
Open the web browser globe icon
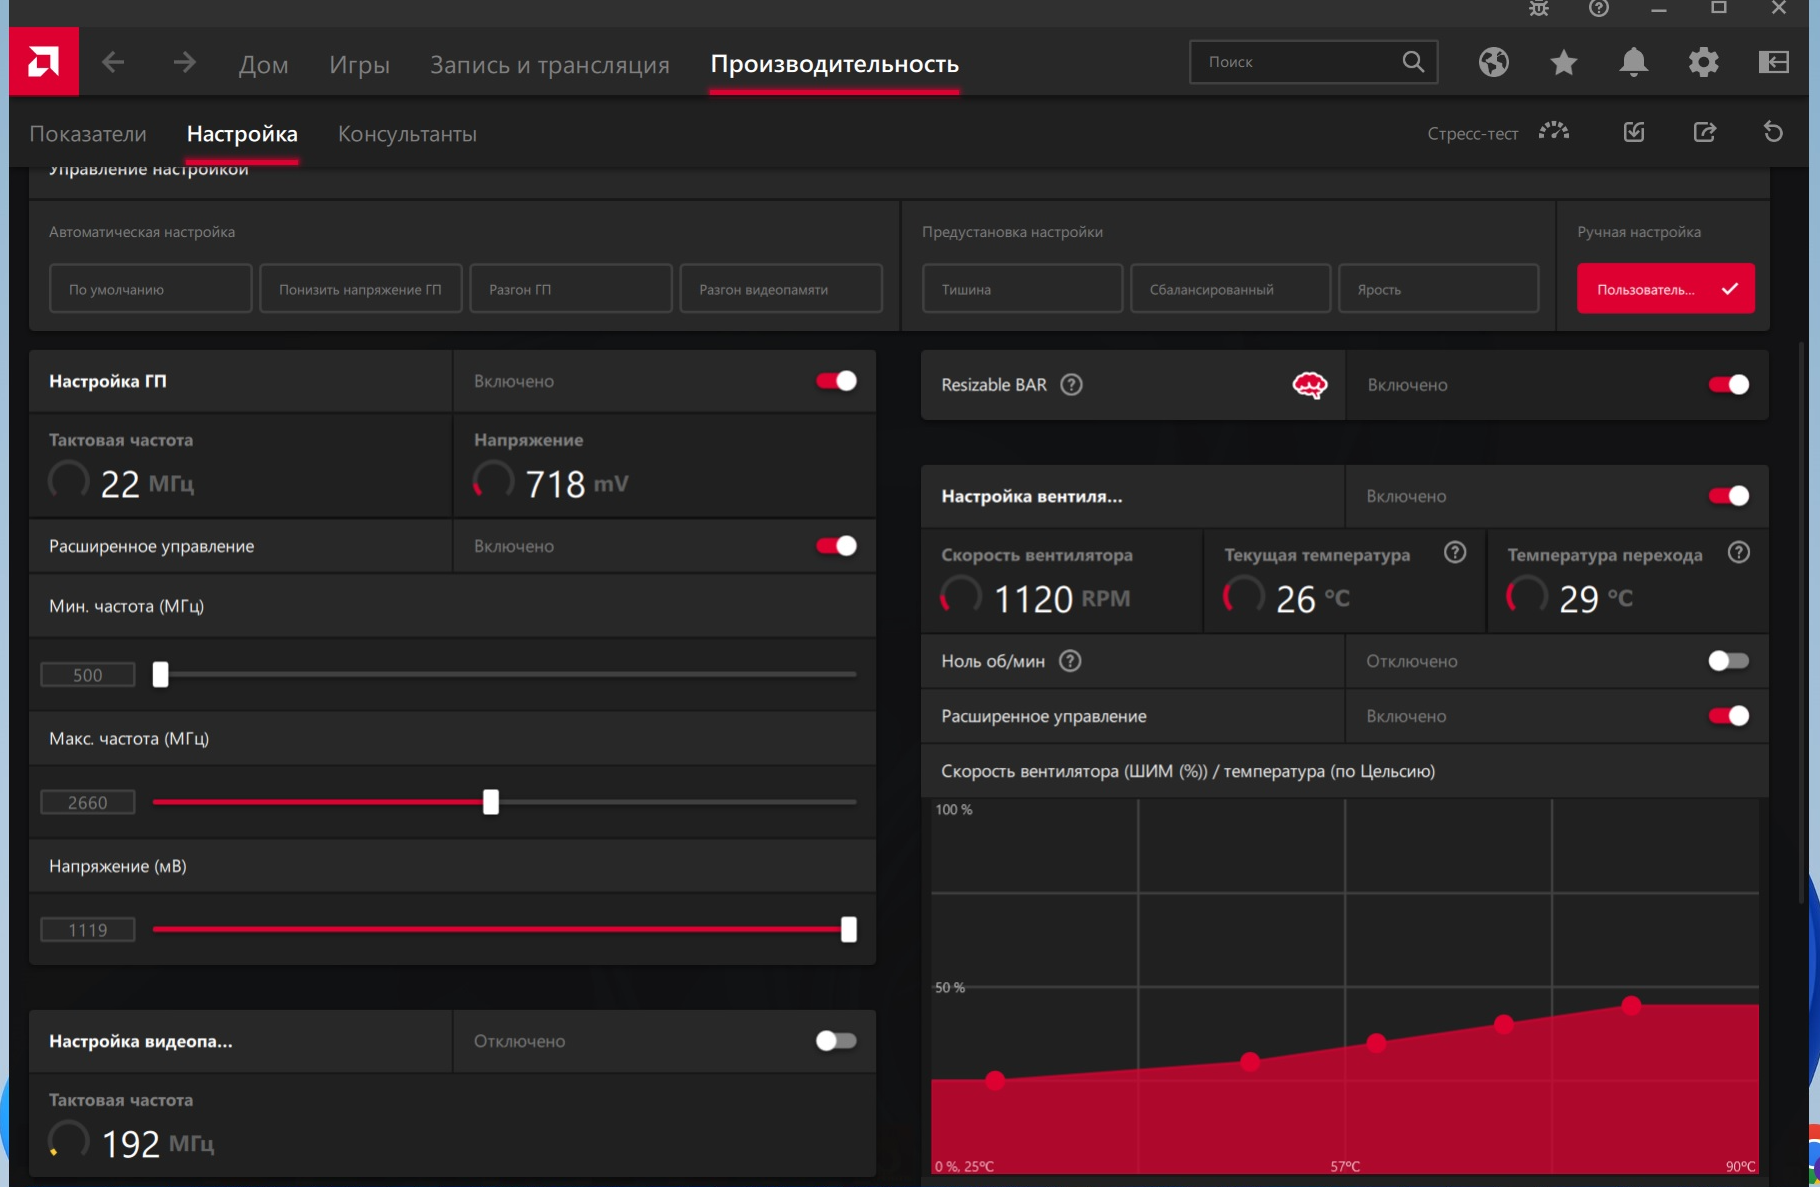pos(1494,62)
